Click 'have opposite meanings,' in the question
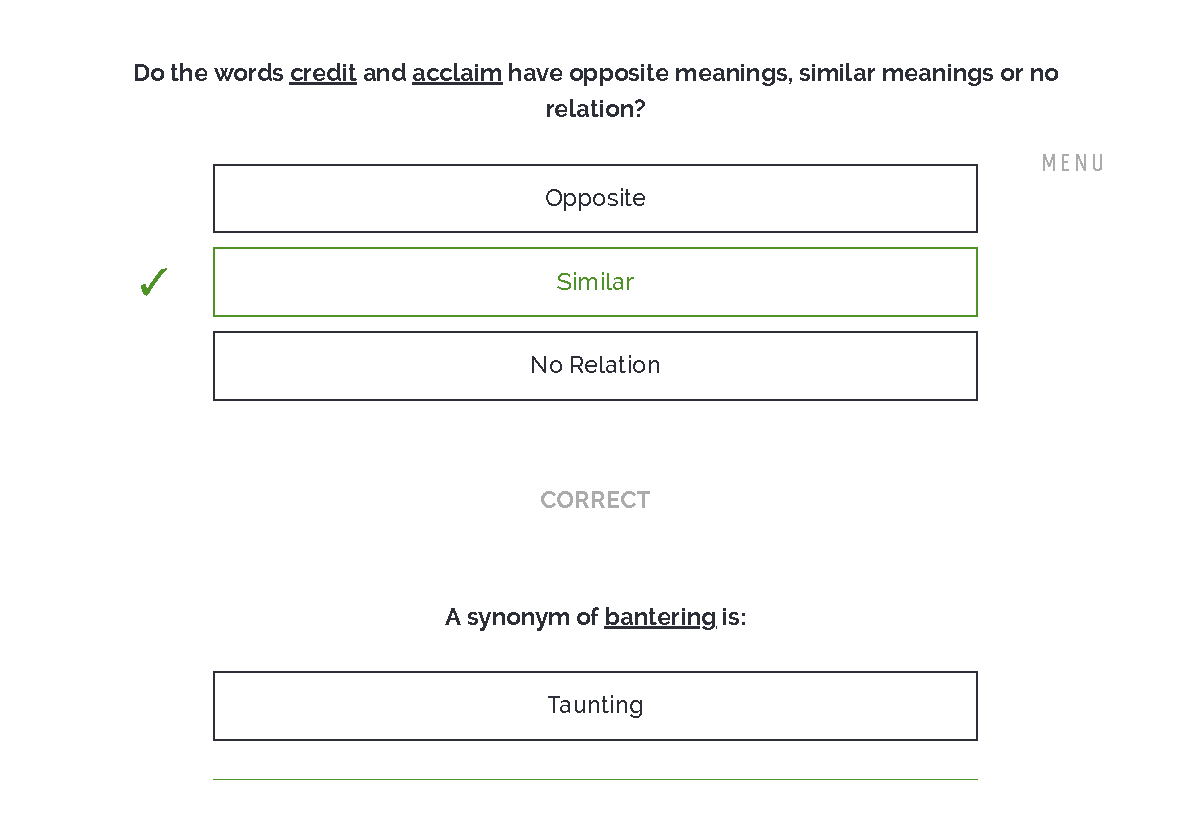Image resolution: width=1190 pixels, height=838 pixels. pyautogui.click(x=650, y=73)
